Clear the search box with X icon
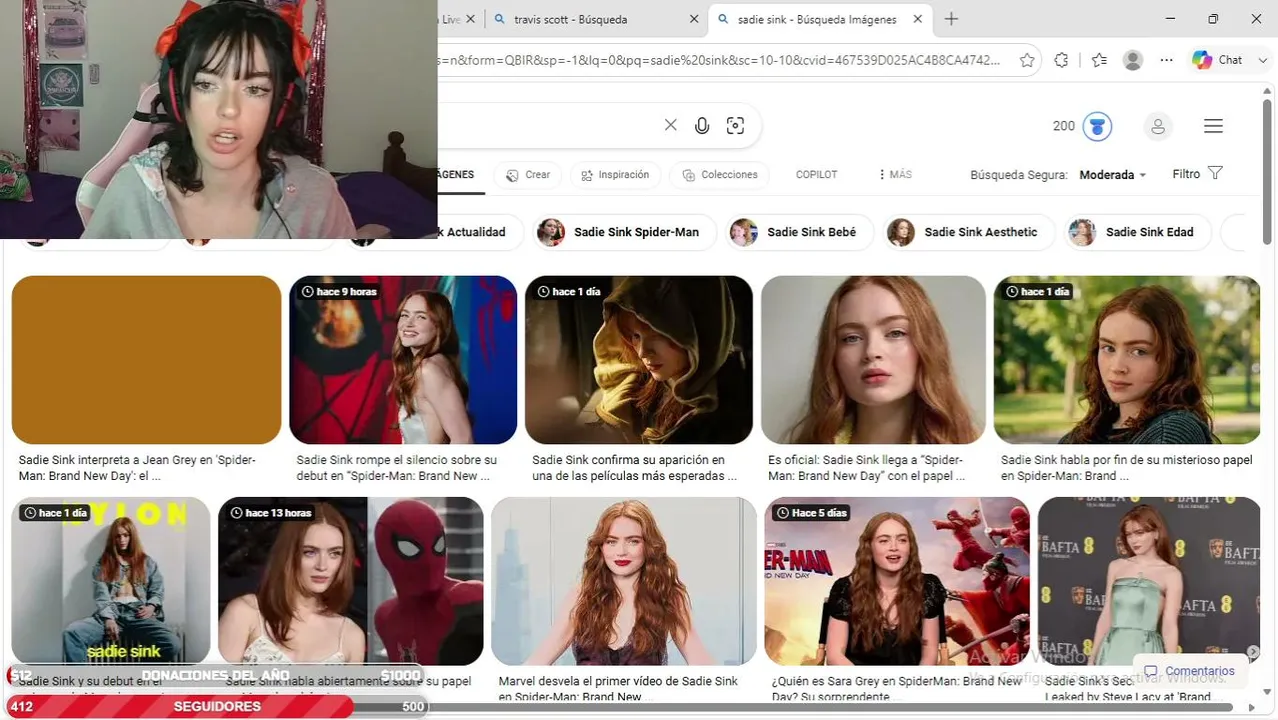Screen dimensions: 1278x720 [x=671, y=125]
